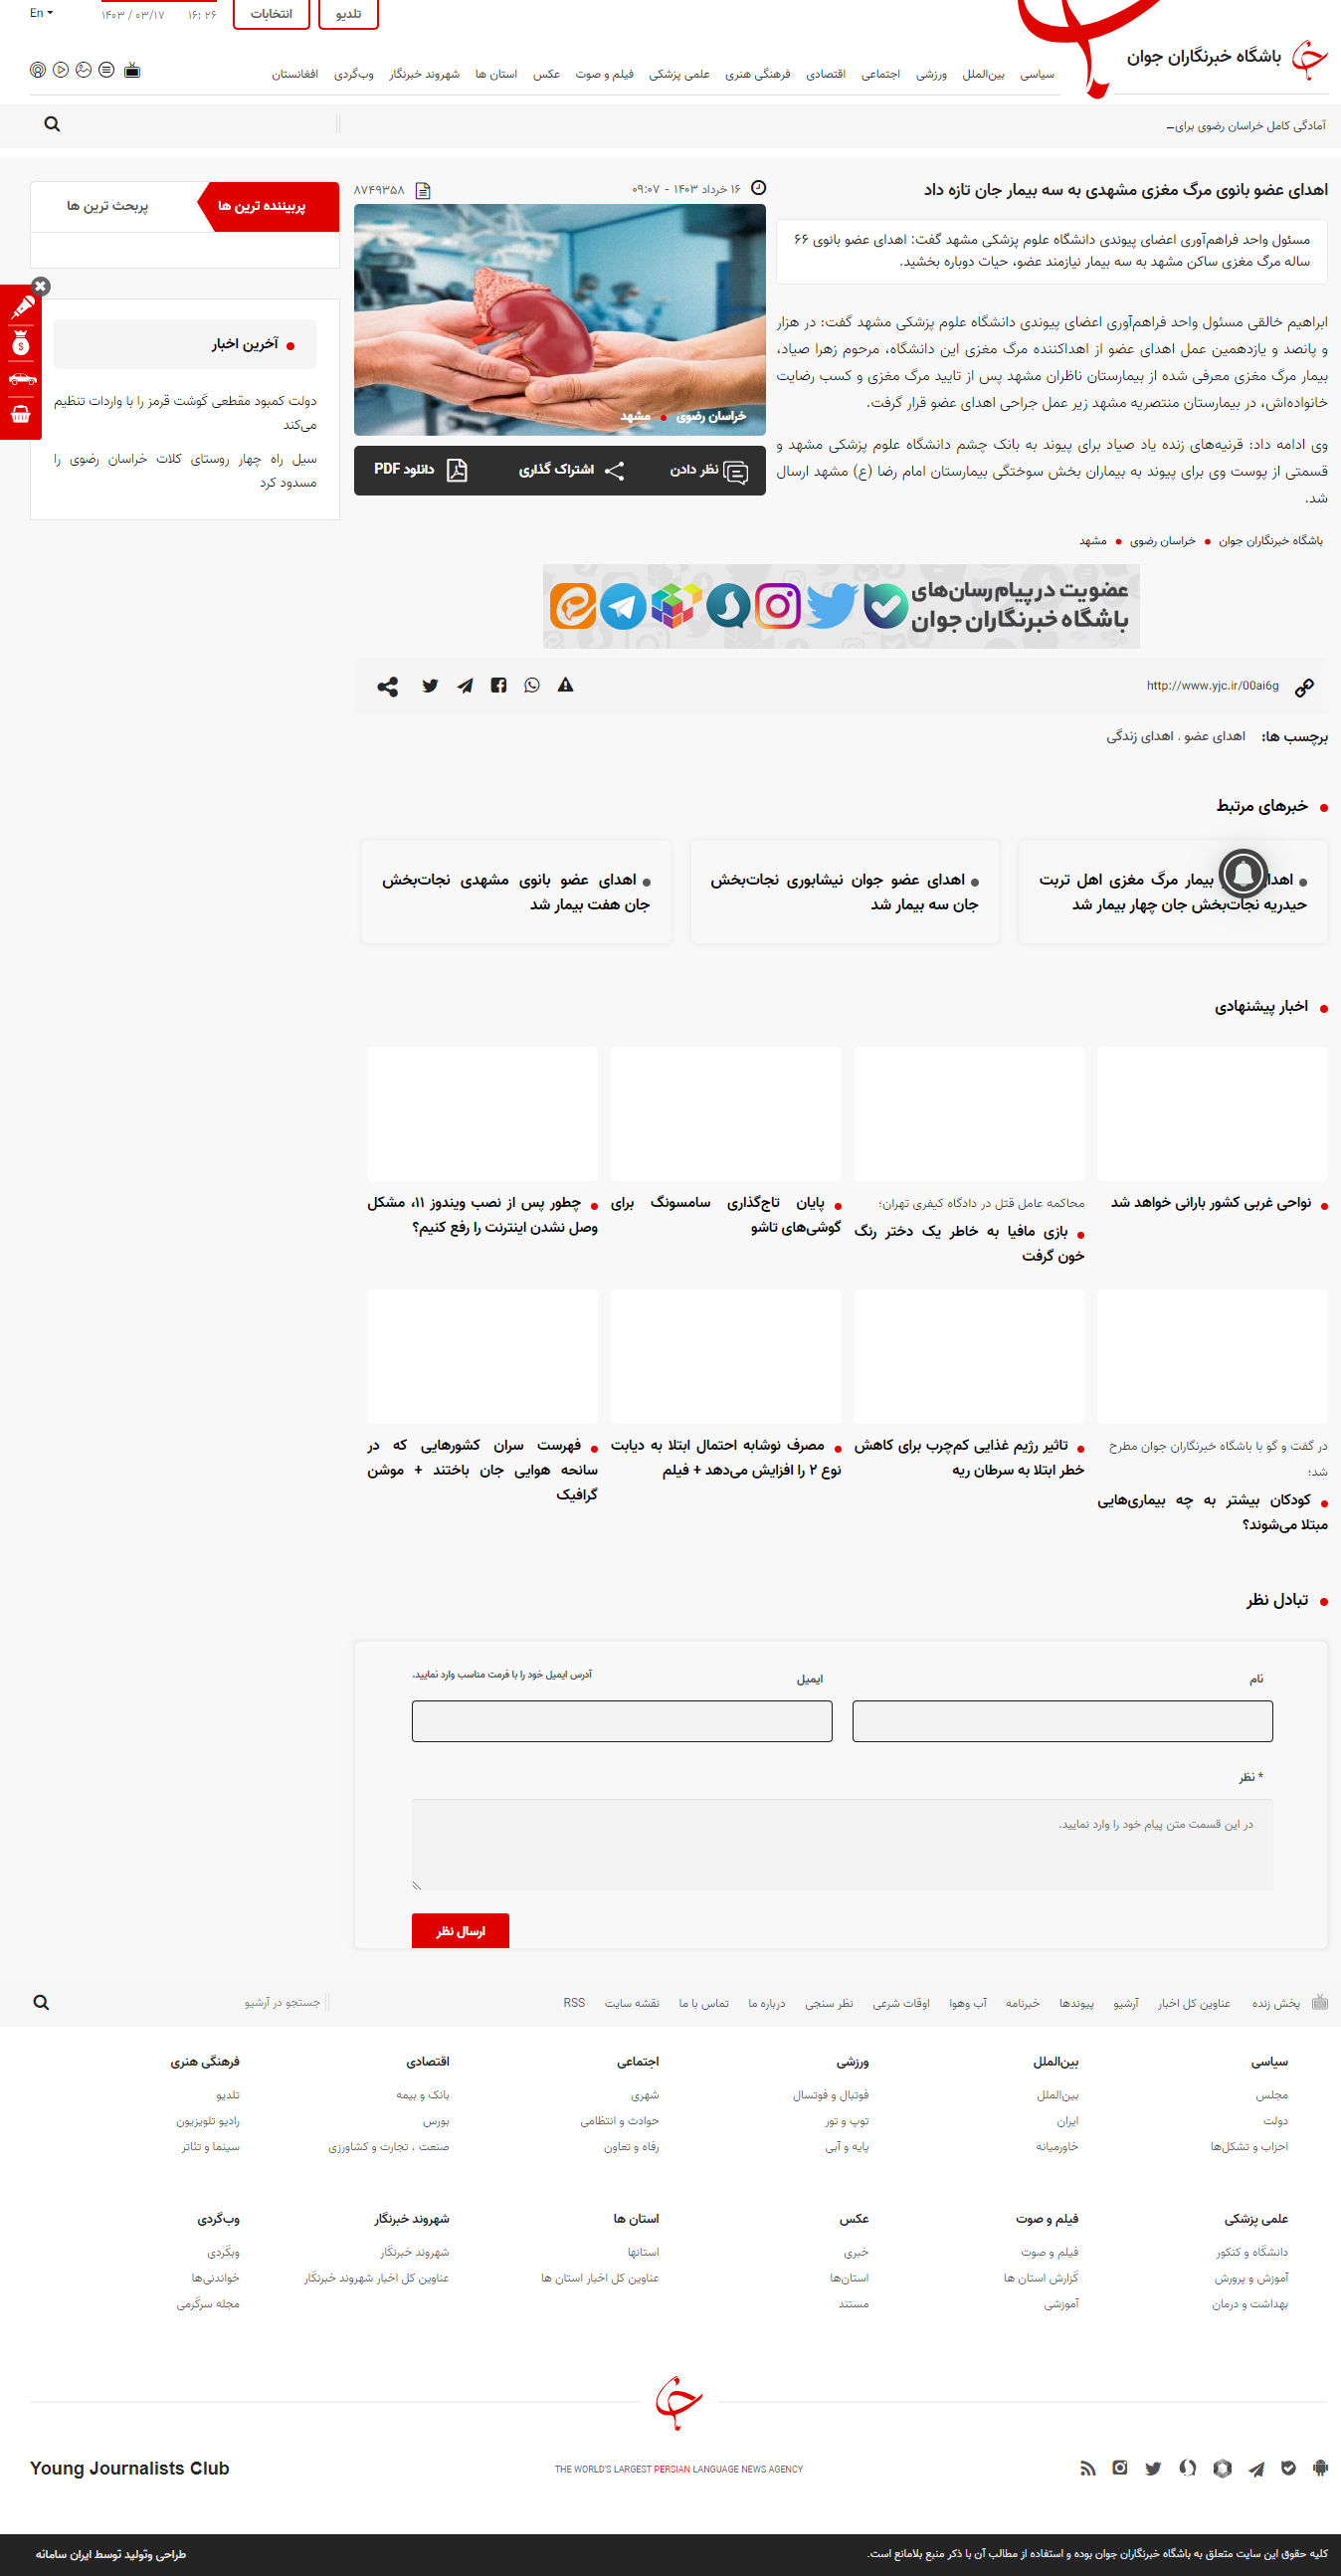
Task: Open the مشهد breadcrumb link
Action: (1093, 541)
